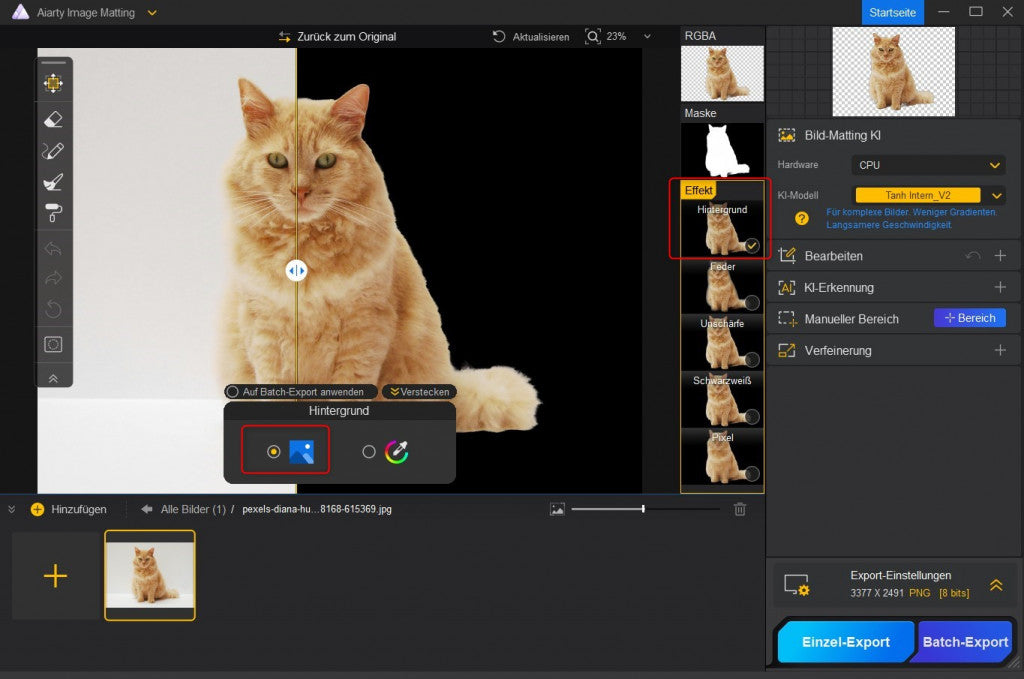Open the KI-Modell dropdown
This screenshot has width=1024, height=679.
pos(995,196)
